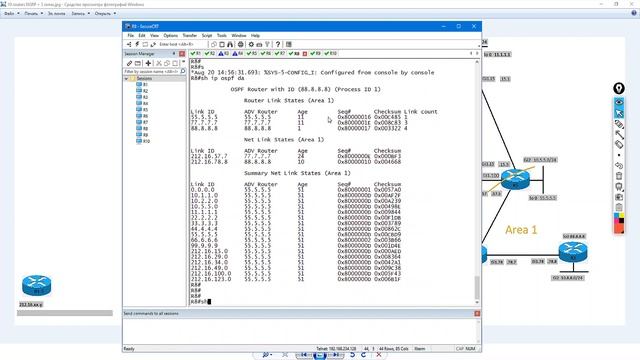Select session R10 in the Sessions tree
This screenshot has height=360, width=640.
[x=143, y=141]
